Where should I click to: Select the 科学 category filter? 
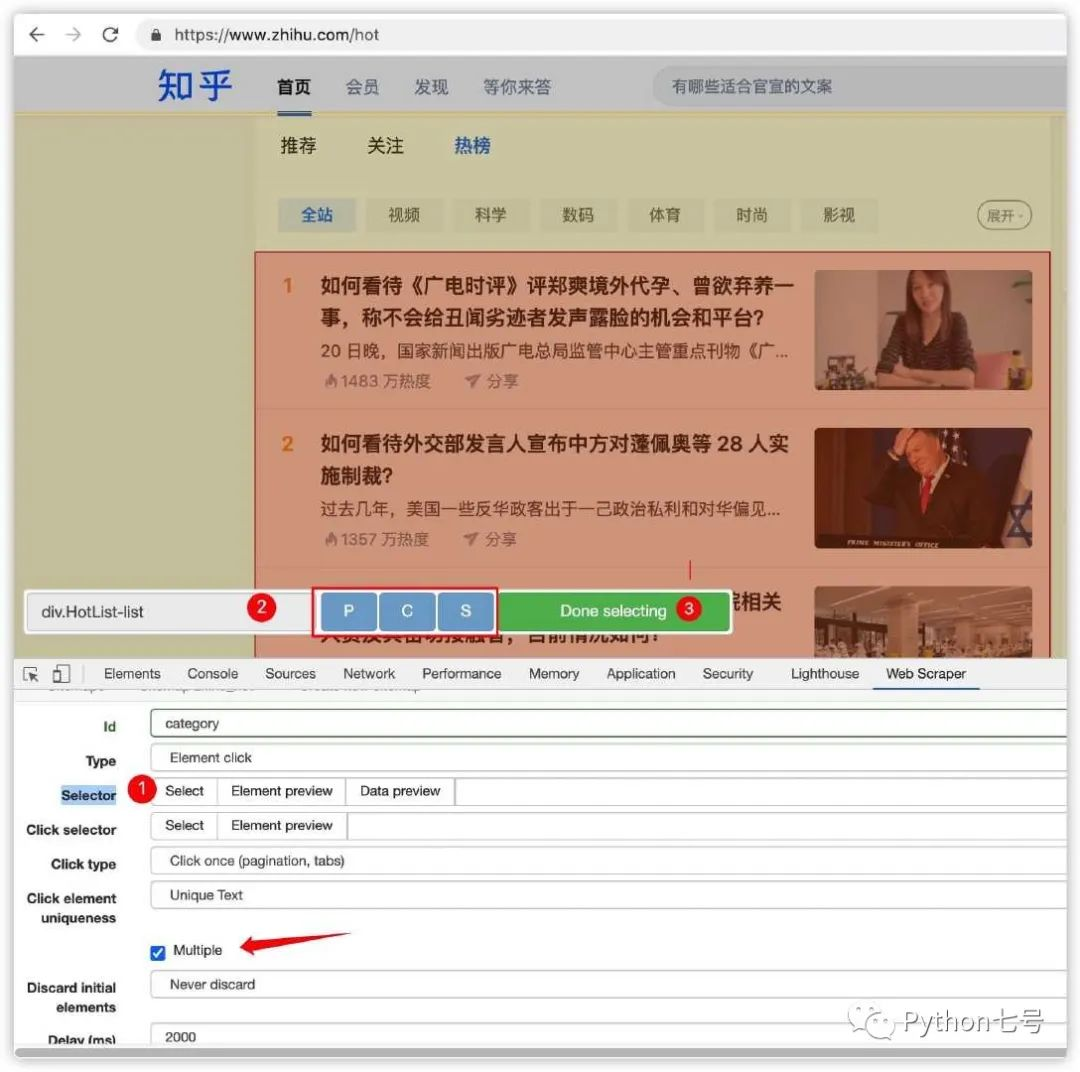[490, 215]
